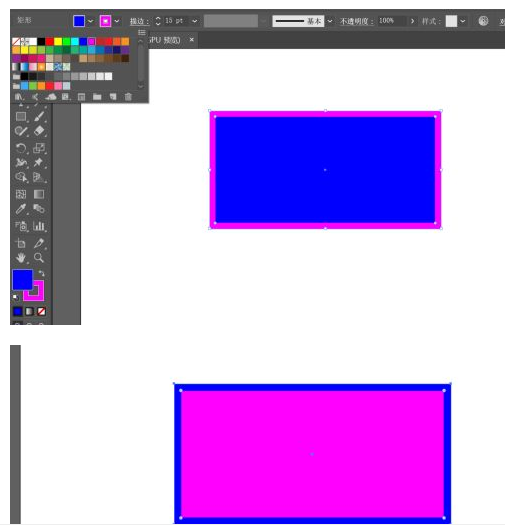Image resolution: width=505 pixels, height=529 pixels.
Task: Switch paint mode to Gradient
Action: [x=30, y=311]
